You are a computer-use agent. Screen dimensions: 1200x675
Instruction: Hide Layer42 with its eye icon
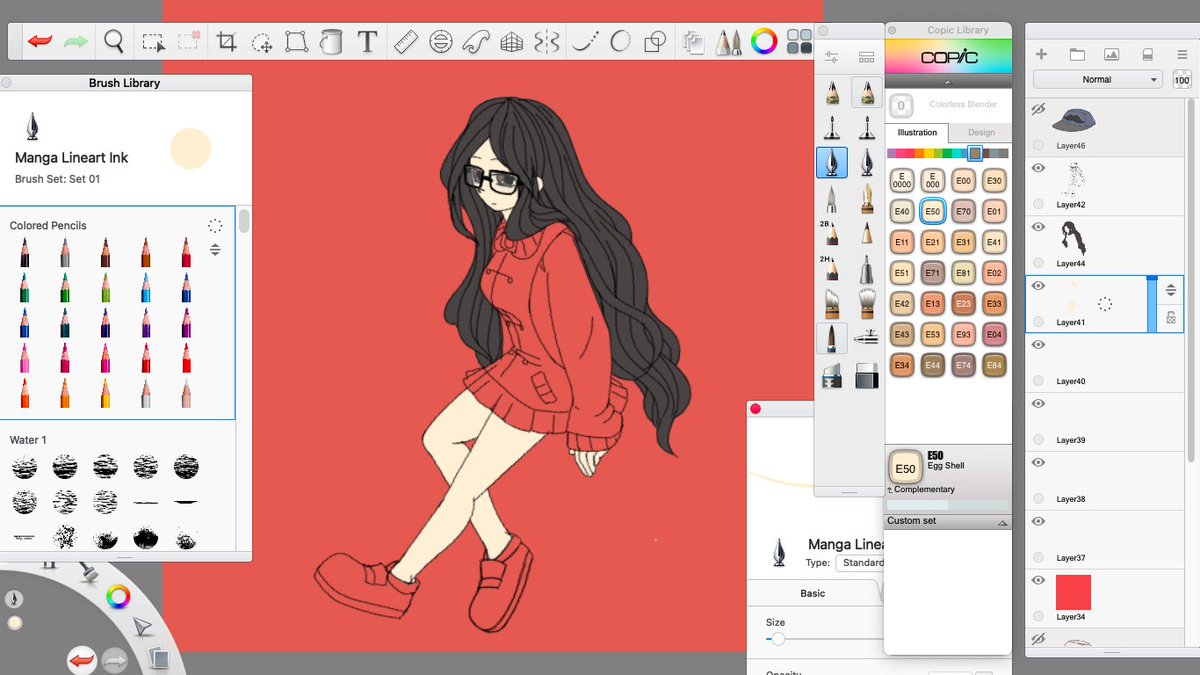pyautogui.click(x=1038, y=168)
